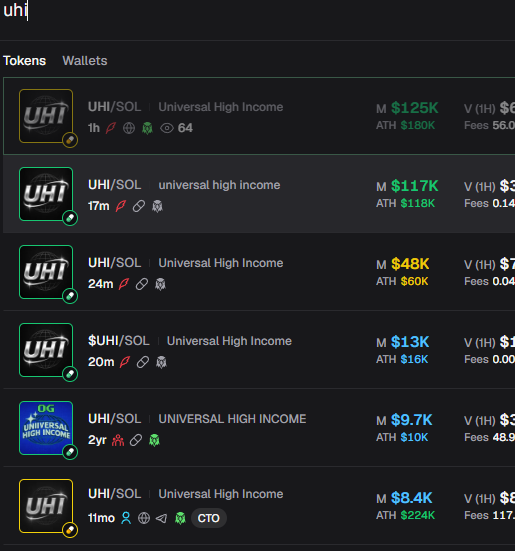
Task: Click the ATH $118K value
Action: coord(418,203)
